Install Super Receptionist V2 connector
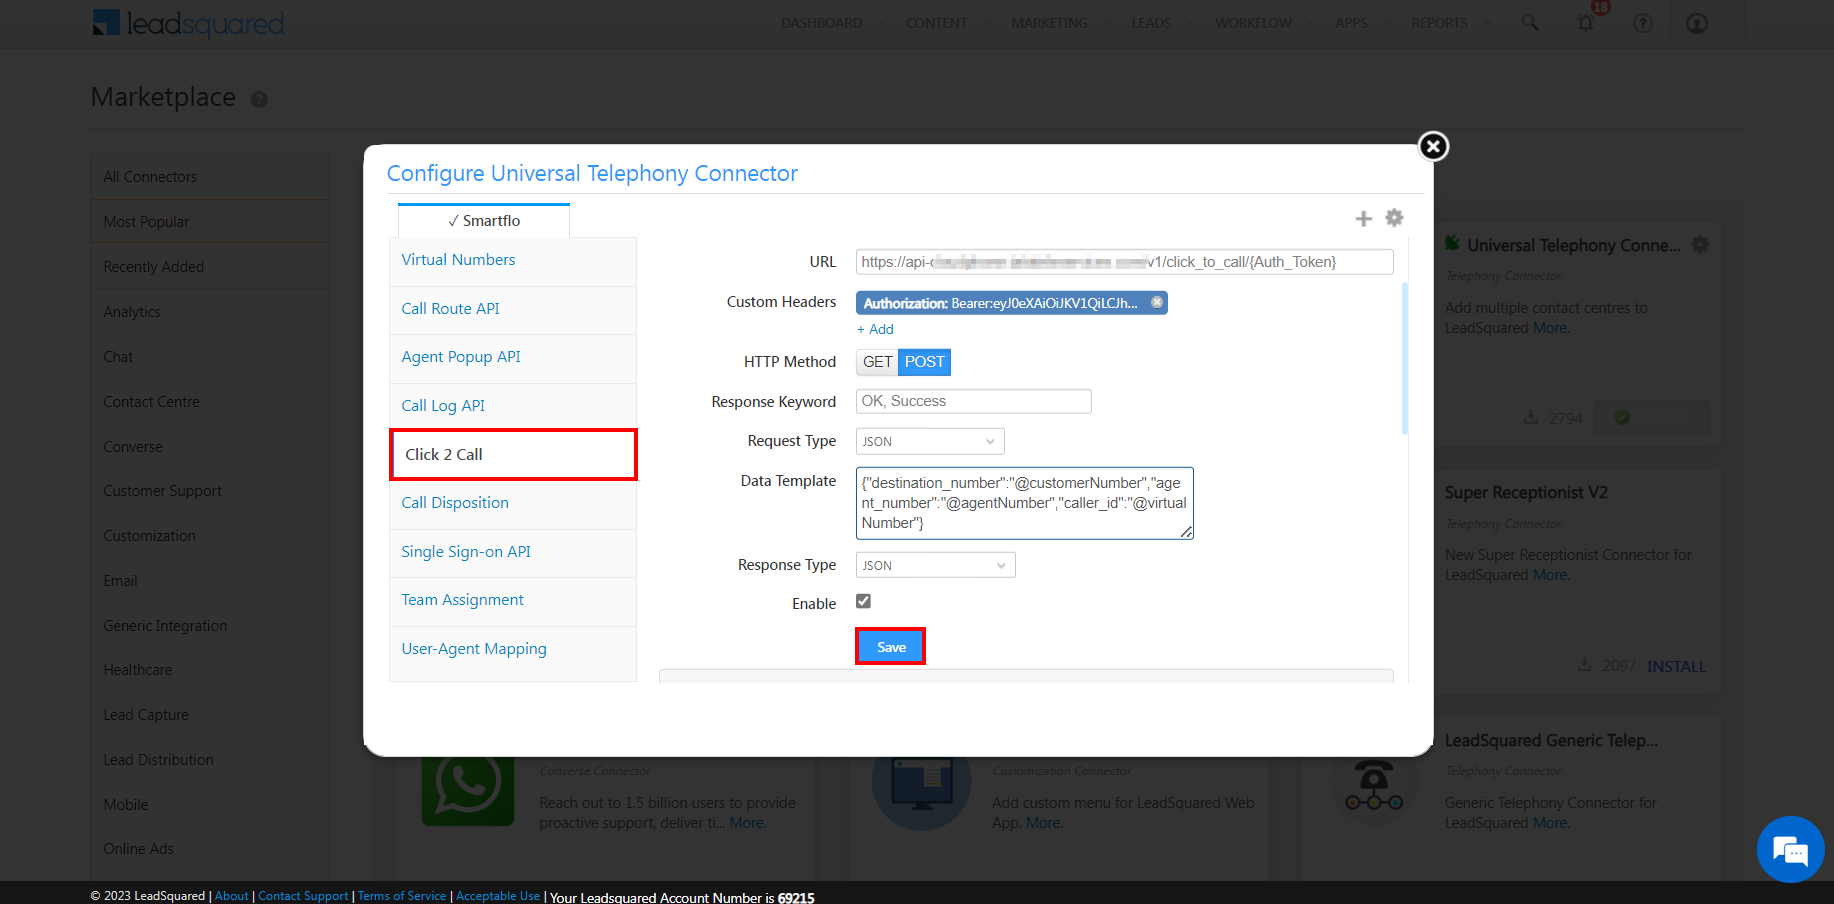 pos(1676,666)
